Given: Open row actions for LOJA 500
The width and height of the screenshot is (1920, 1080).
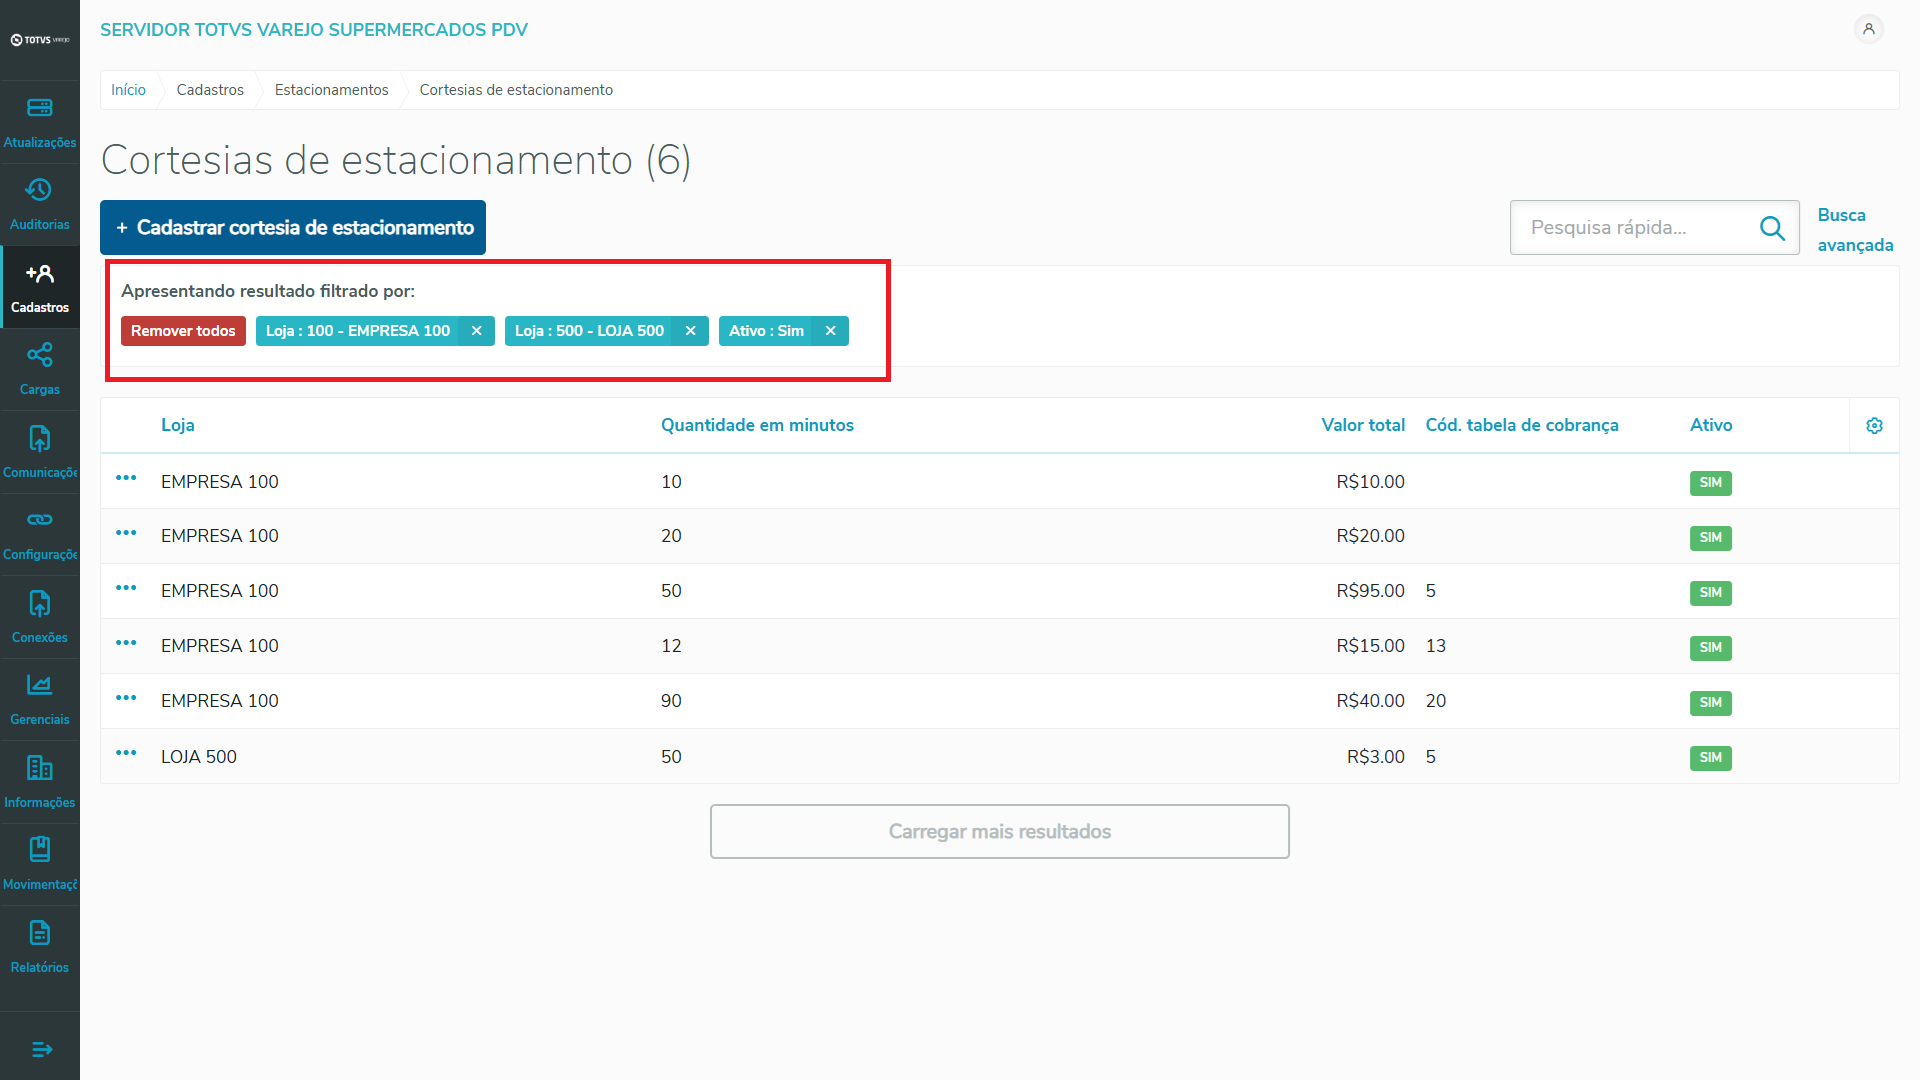Looking at the screenshot, I should (126, 753).
